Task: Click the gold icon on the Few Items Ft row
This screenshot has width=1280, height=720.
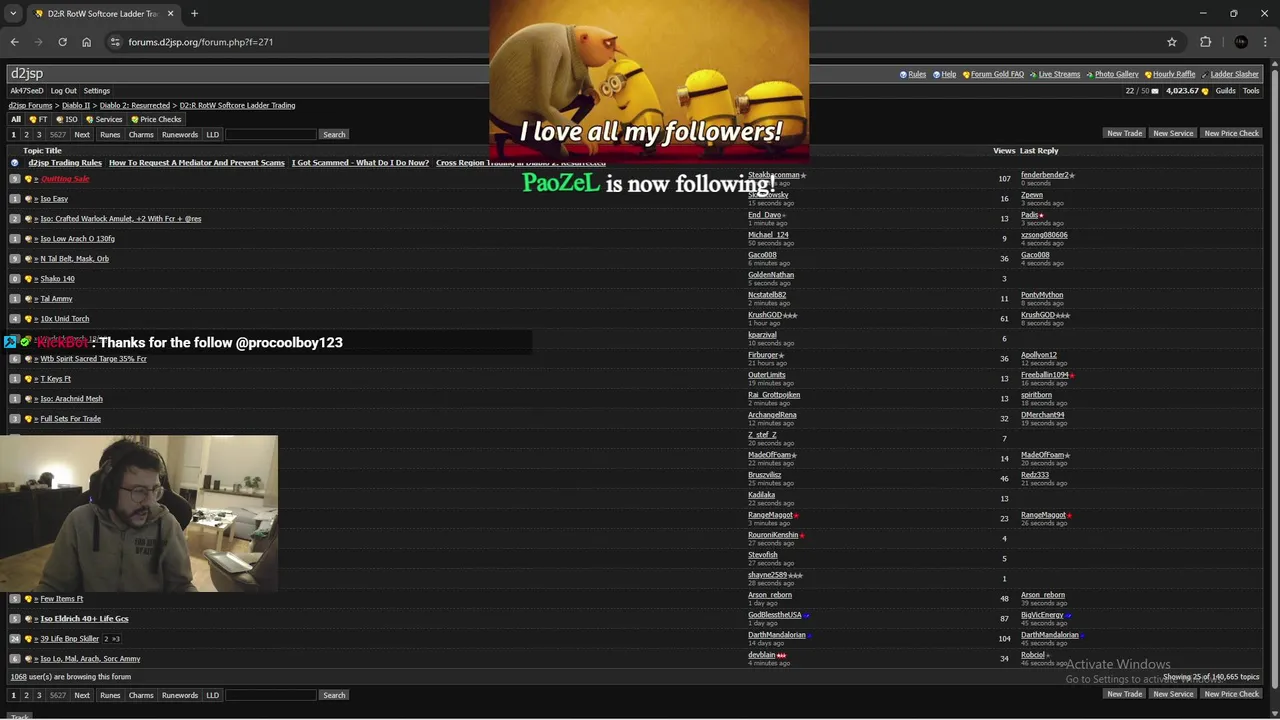Action: [28, 599]
